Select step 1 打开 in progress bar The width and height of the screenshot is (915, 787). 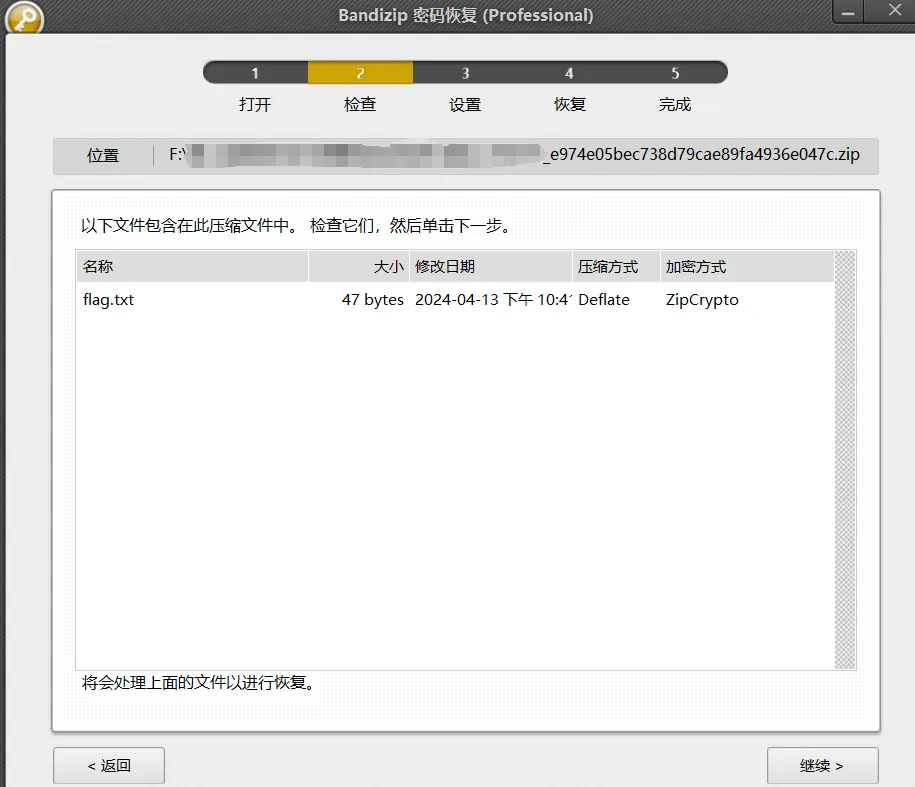(255, 73)
